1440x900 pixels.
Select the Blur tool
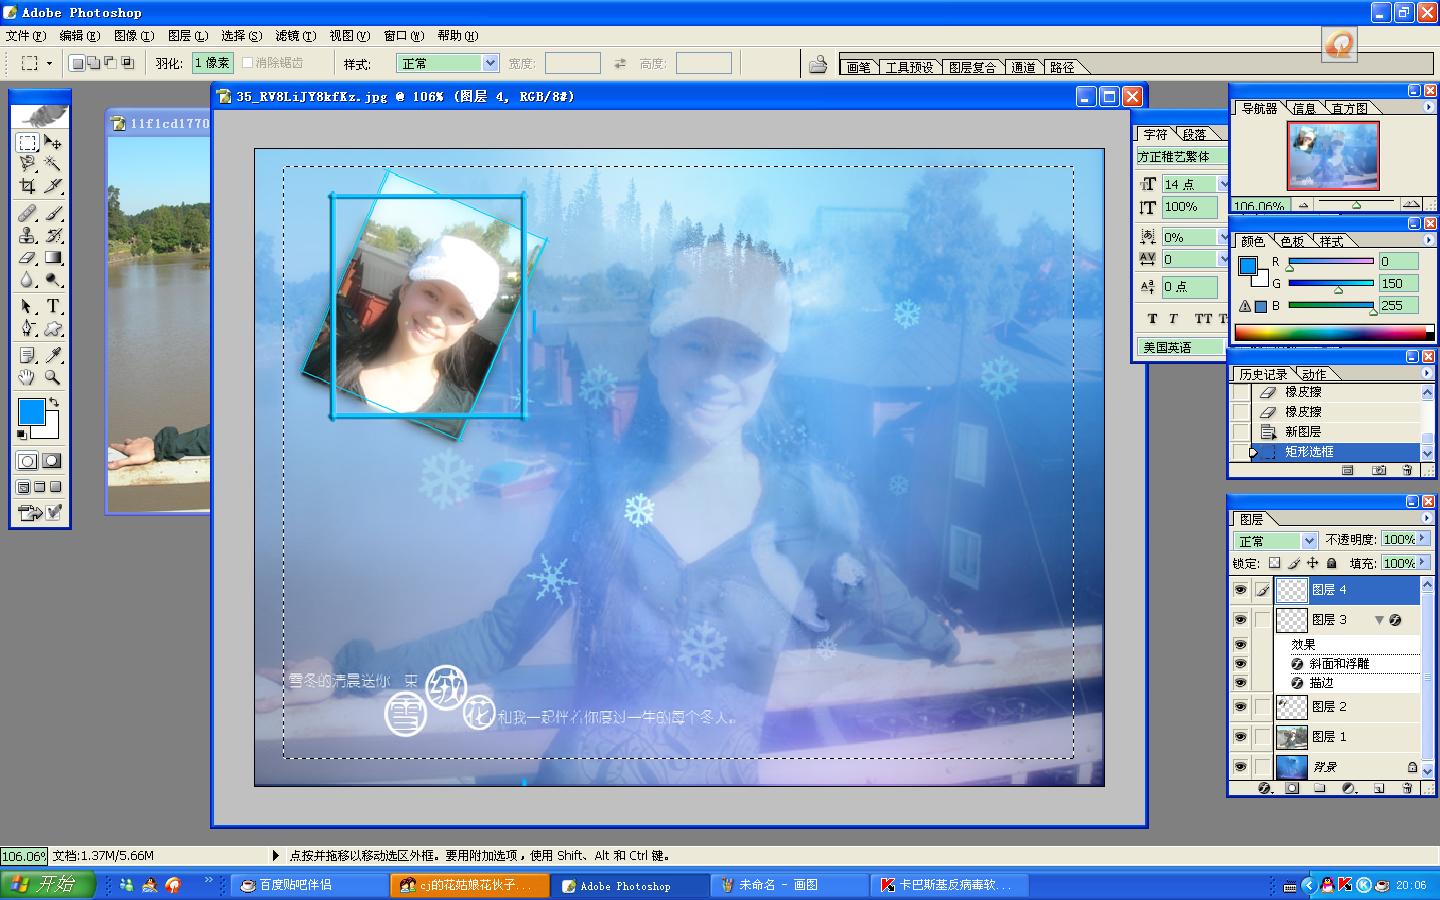[x=28, y=279]
